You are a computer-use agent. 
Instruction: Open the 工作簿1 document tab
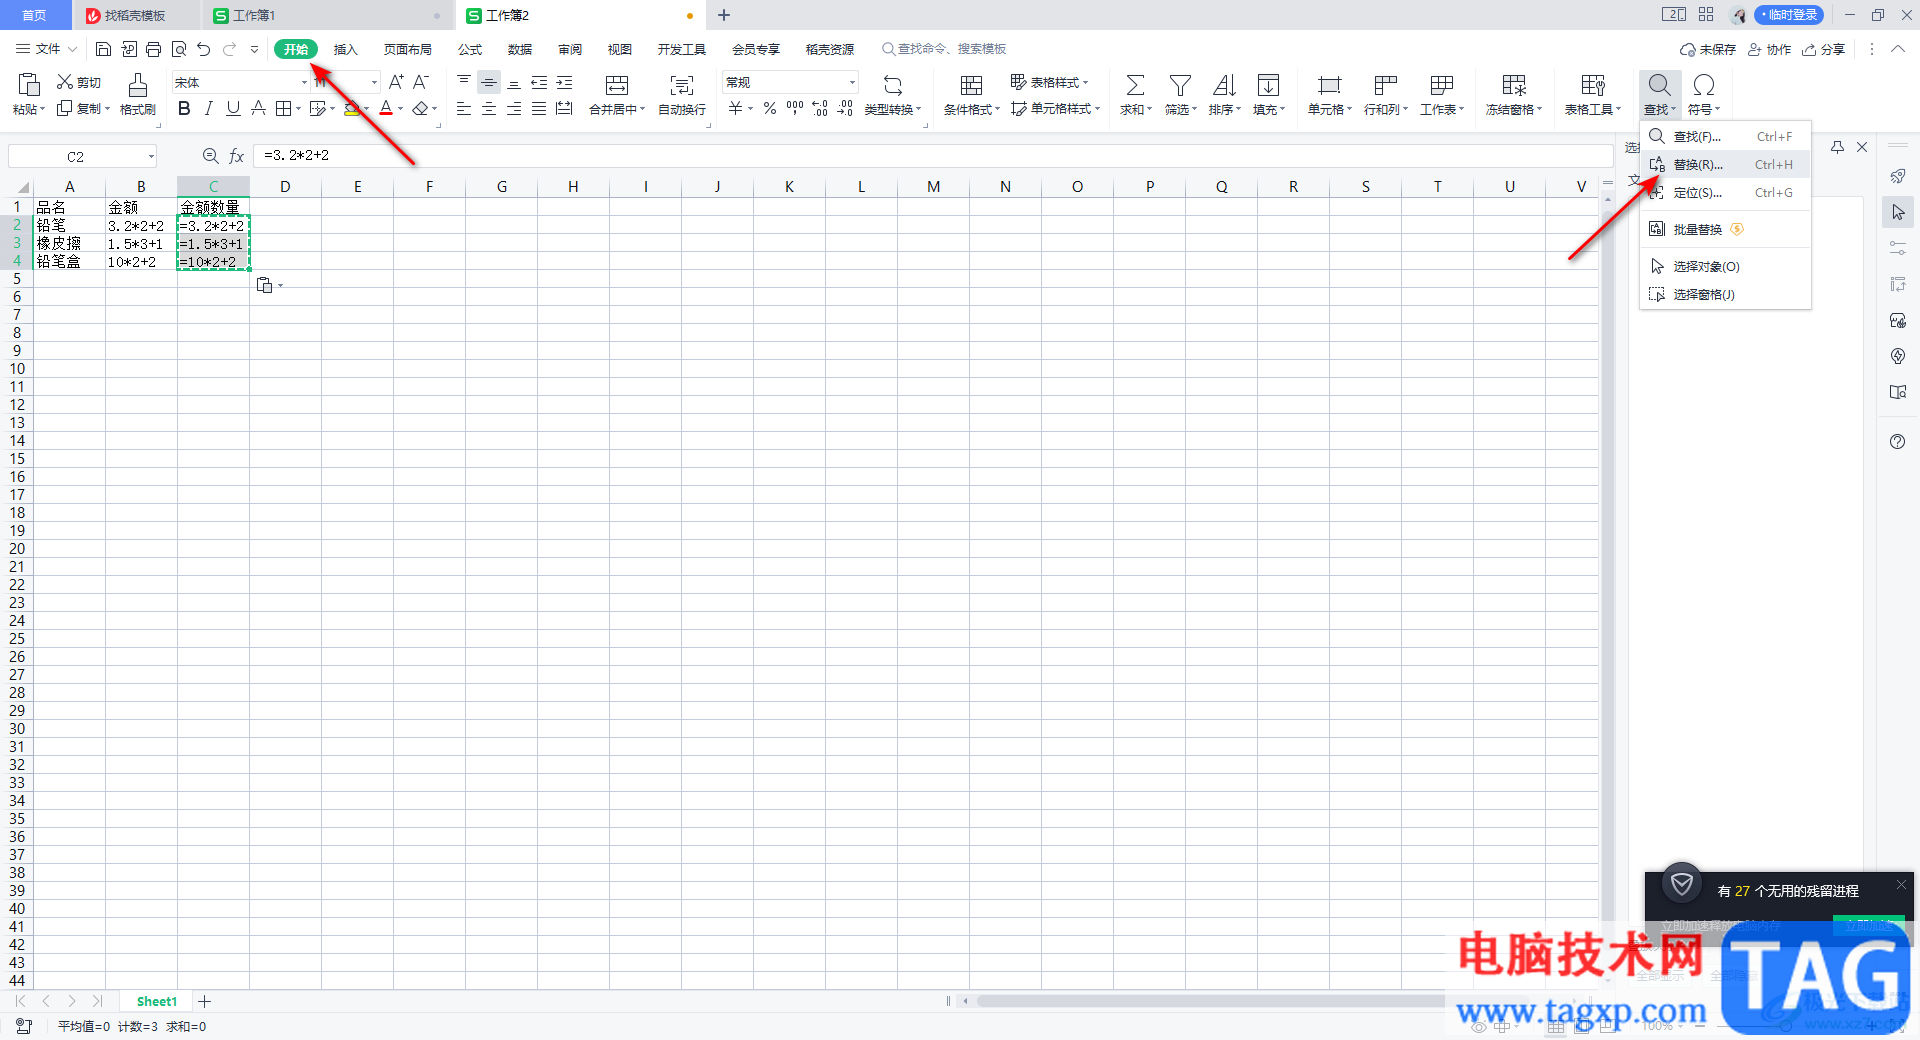click(326, 15)
